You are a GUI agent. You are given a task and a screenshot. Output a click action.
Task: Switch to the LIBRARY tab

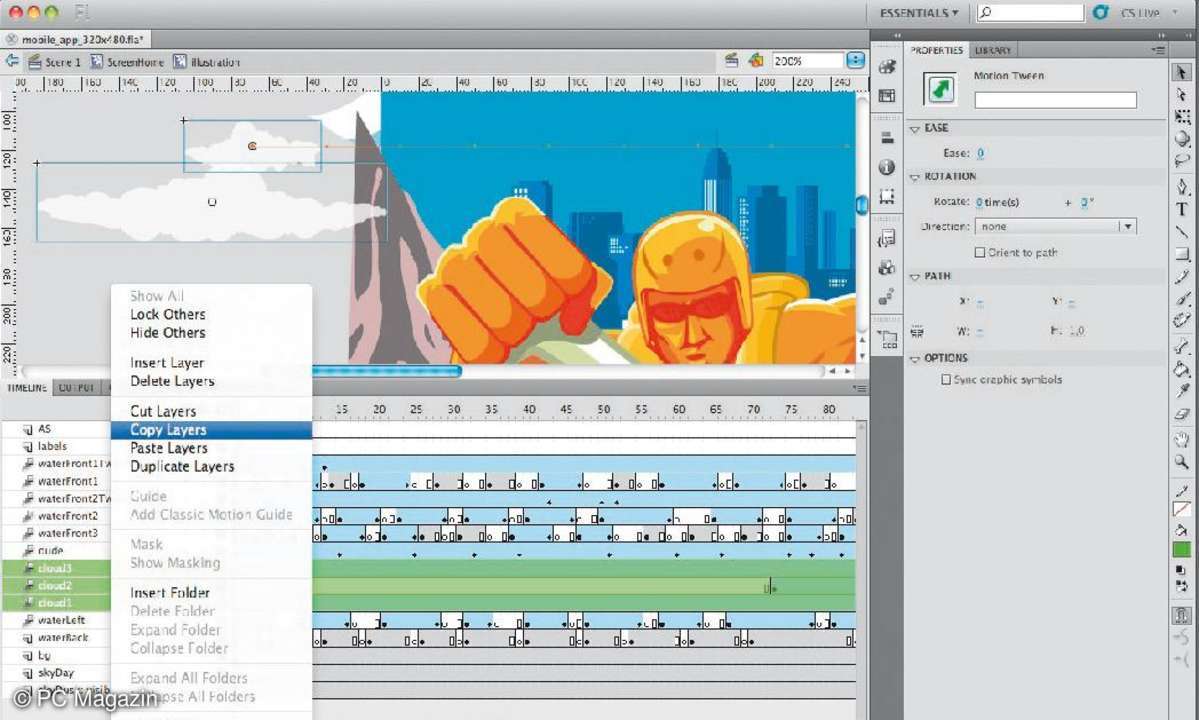pos(993,50)
